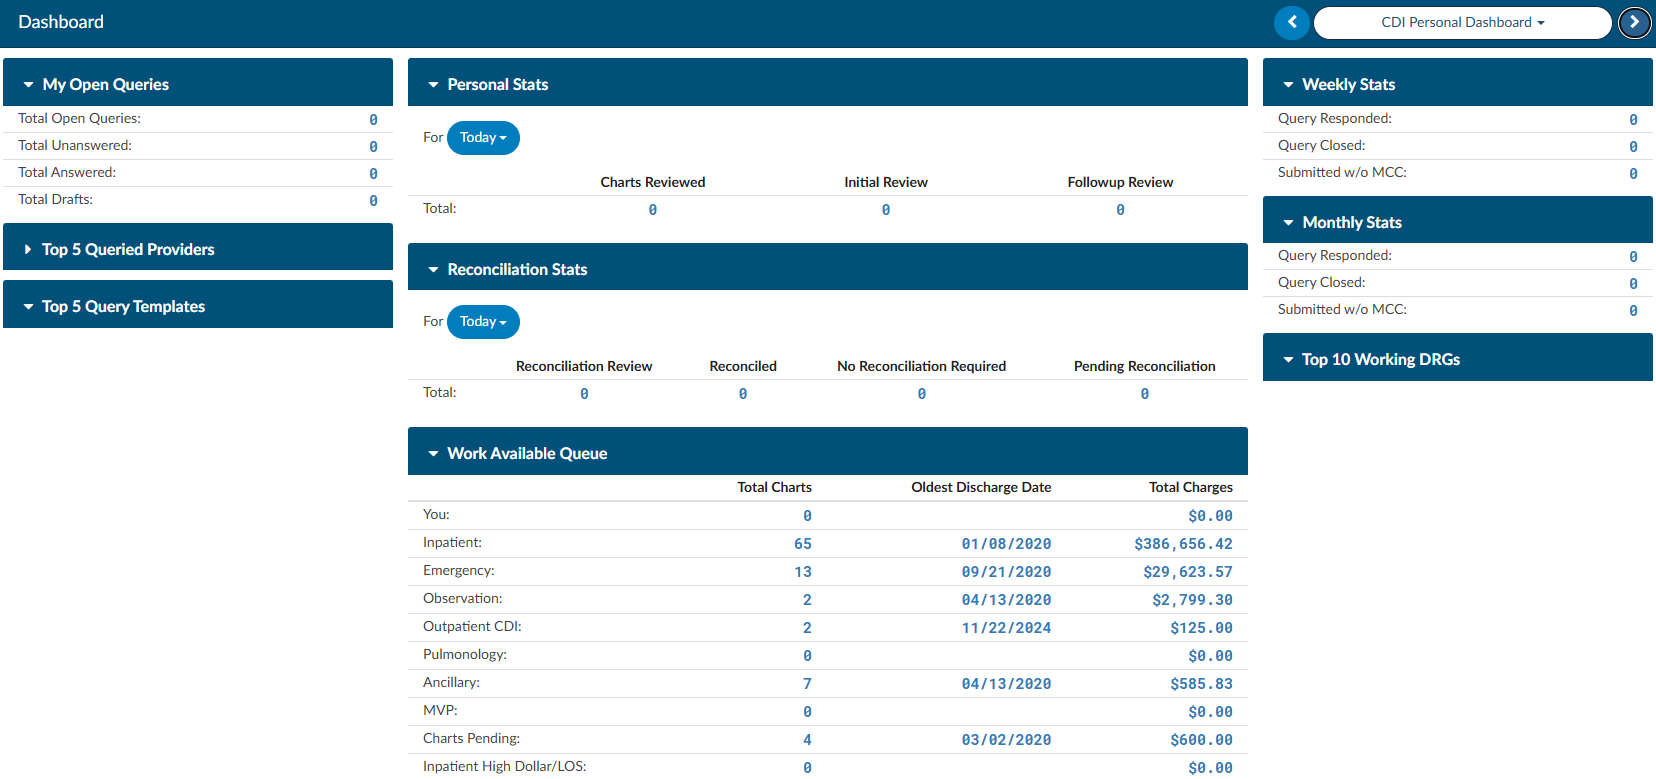Collapse the My Open Queries panel
Image resolution: width=1656 pixels, height=779 pixels.
pos(198,84)
